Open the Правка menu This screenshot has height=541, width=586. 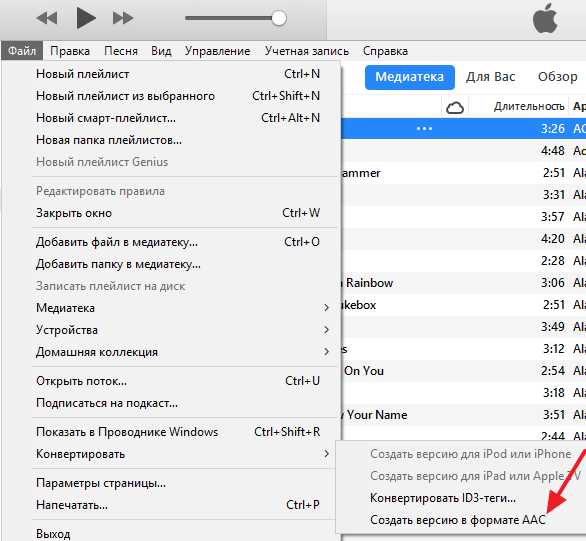(x=70, y=51)
